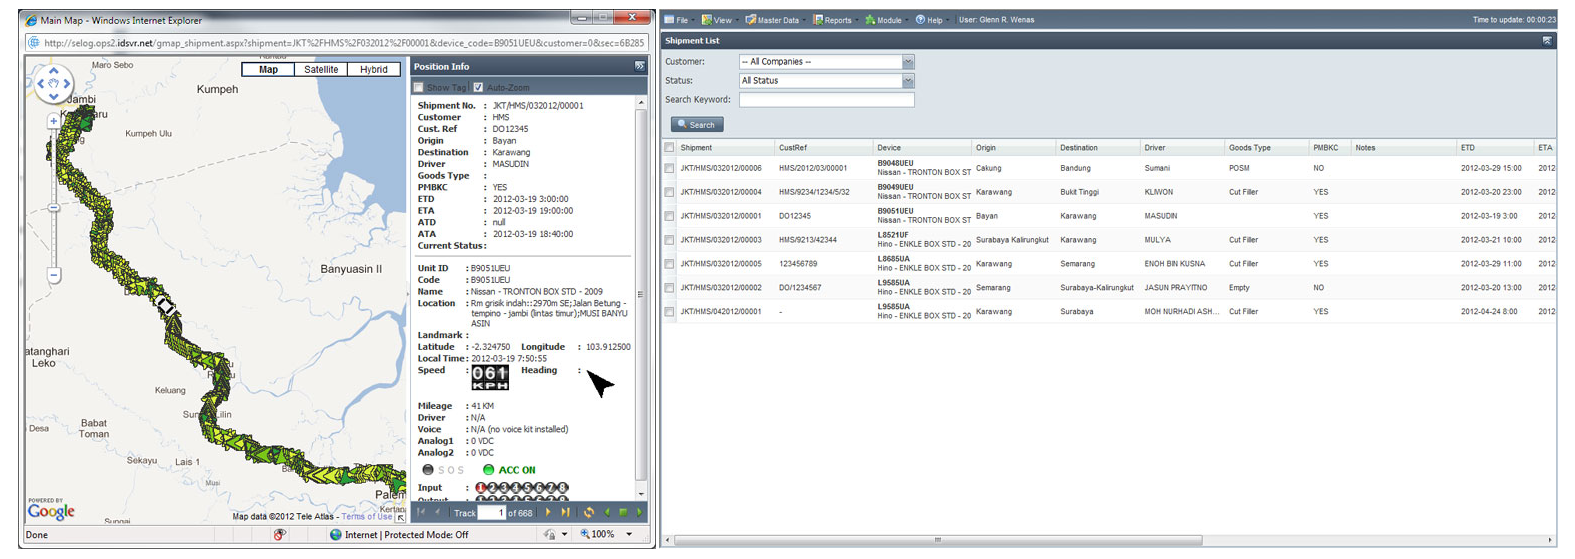Tick the checkbox for shipment JKT/HMS/032012/00006
This screenshot has height=559, width=1575.
point(669,169)
